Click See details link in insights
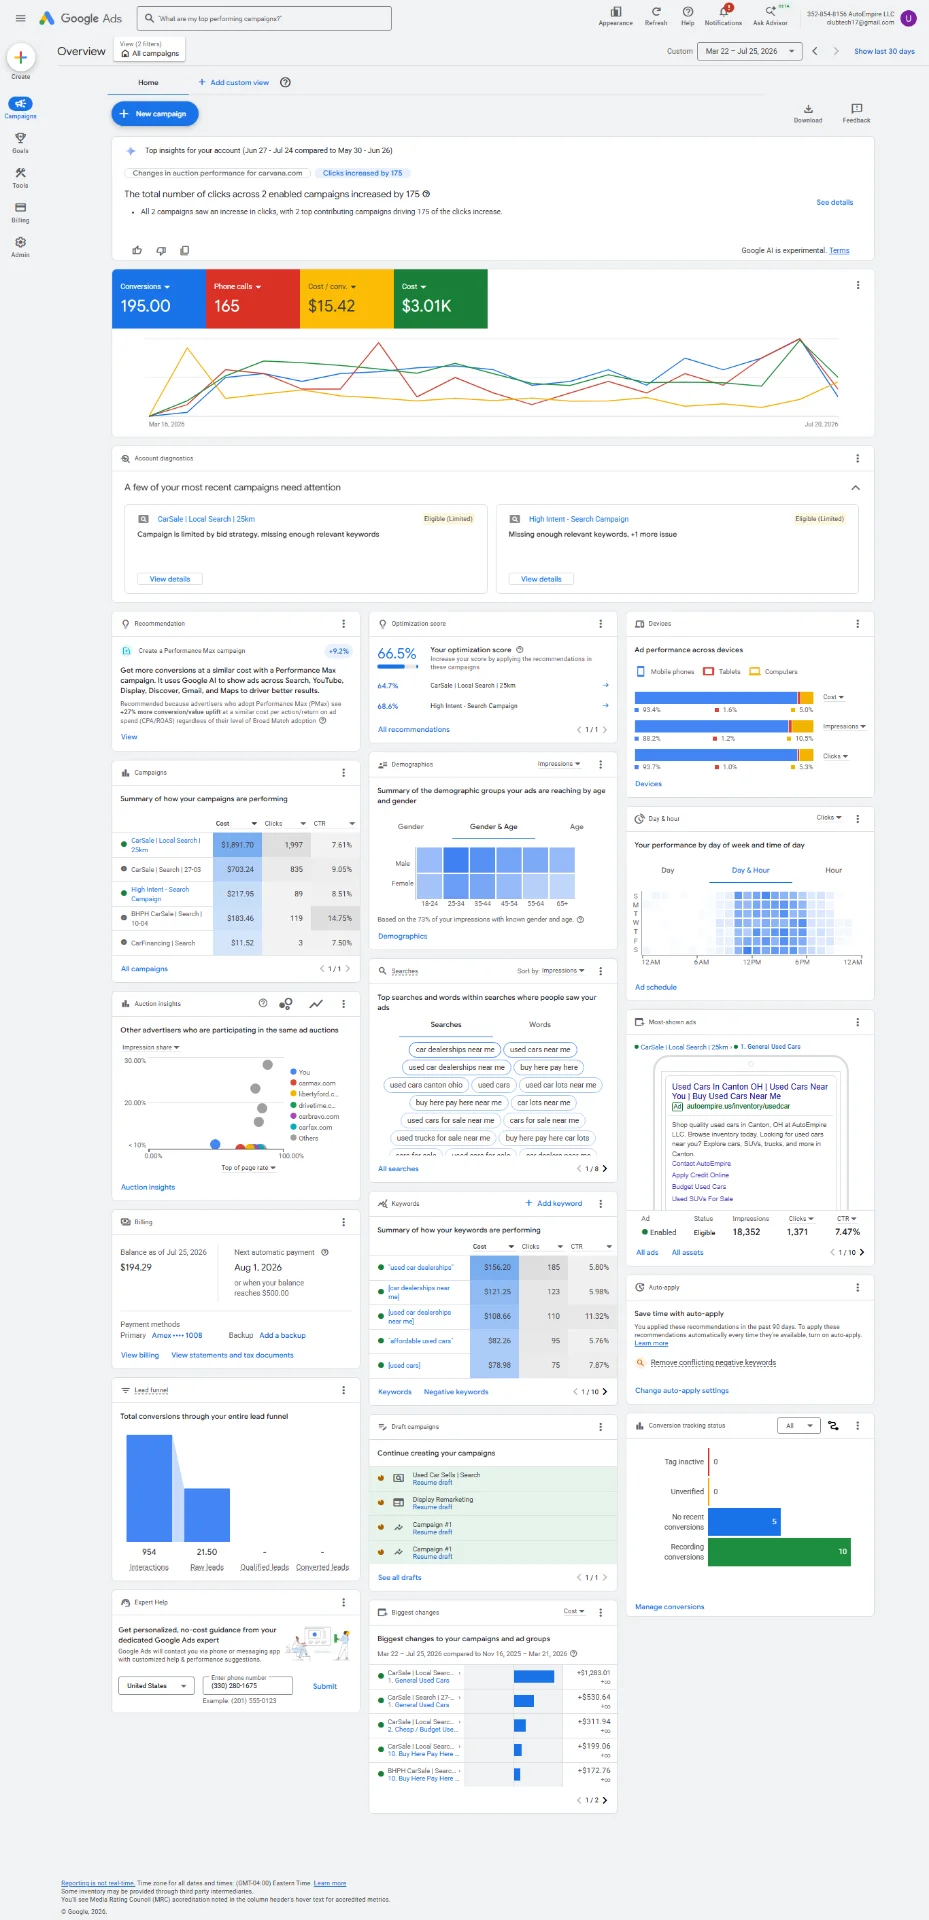Image resolution: width=929 pixels, height=1920 pixels. tap(834, 202)
